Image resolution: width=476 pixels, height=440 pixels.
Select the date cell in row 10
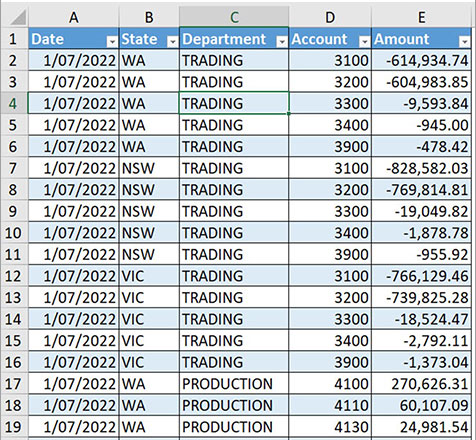click(x=74, y=233)
